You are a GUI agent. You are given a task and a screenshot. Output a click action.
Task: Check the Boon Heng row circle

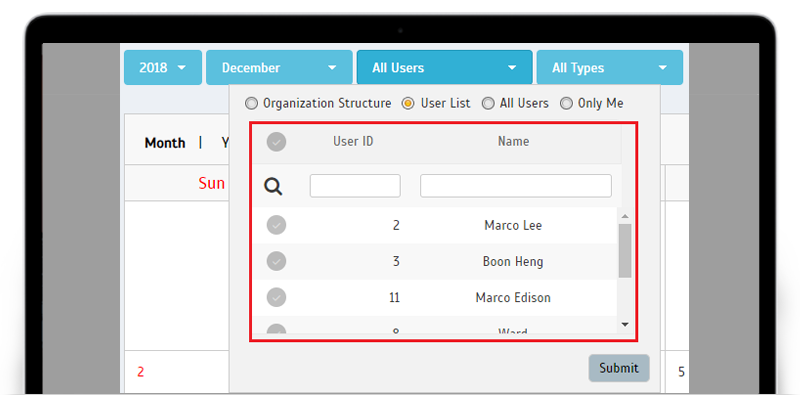[277, 261]
